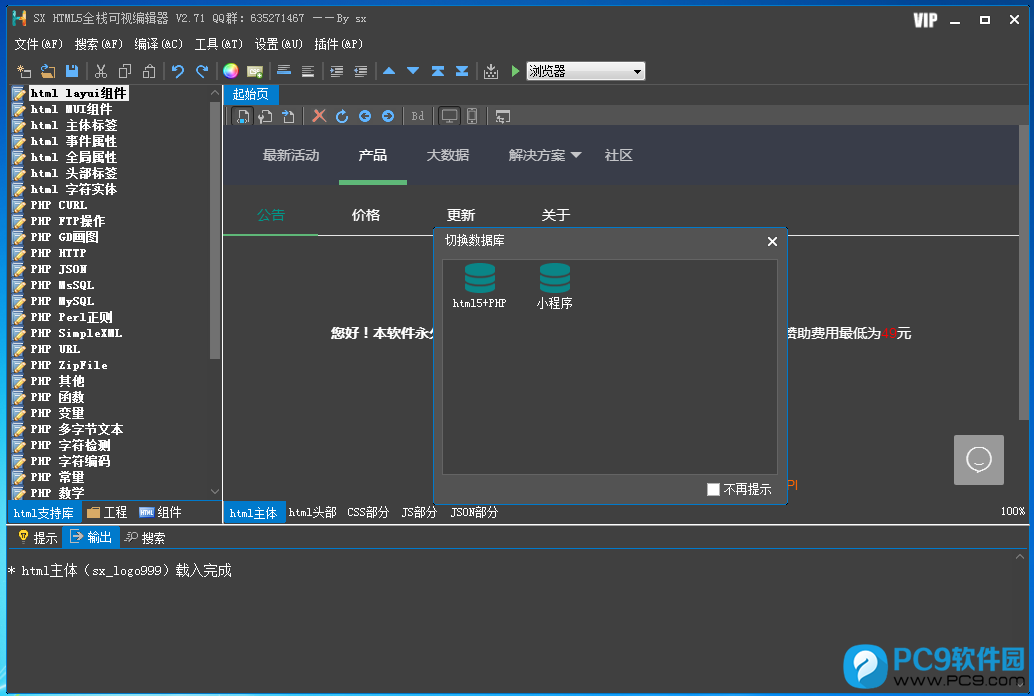The width and height of the screenshot is (1034, 696).
Task: Switch to desktop monitor preview
Action: (x=449, y=116)
